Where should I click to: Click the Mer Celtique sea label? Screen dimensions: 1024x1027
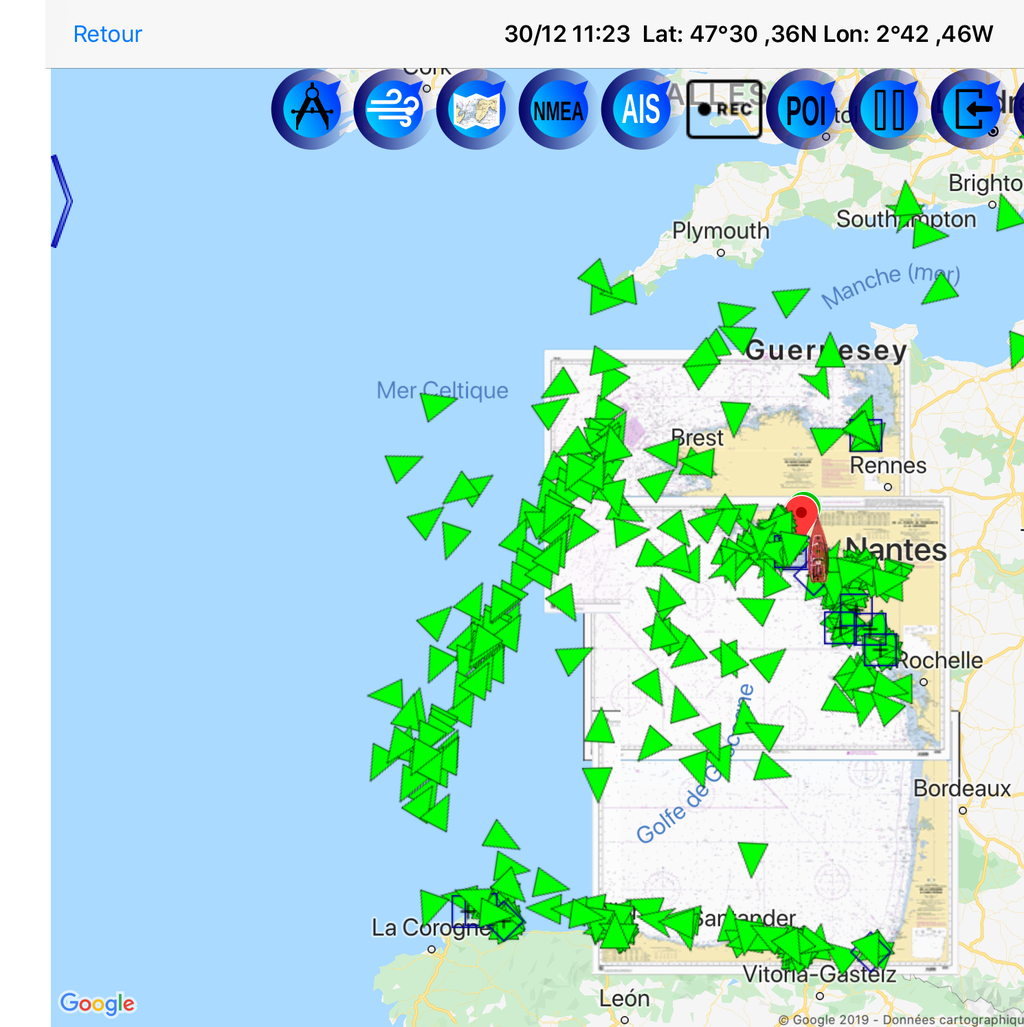tap(442, 390)
